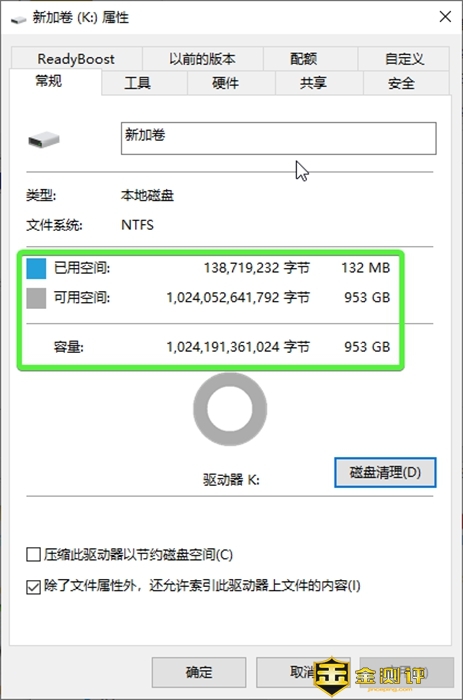This screenshot has width=463, height=700.
Task: Click the 取消 cancel button
Action: coord(303,672)
